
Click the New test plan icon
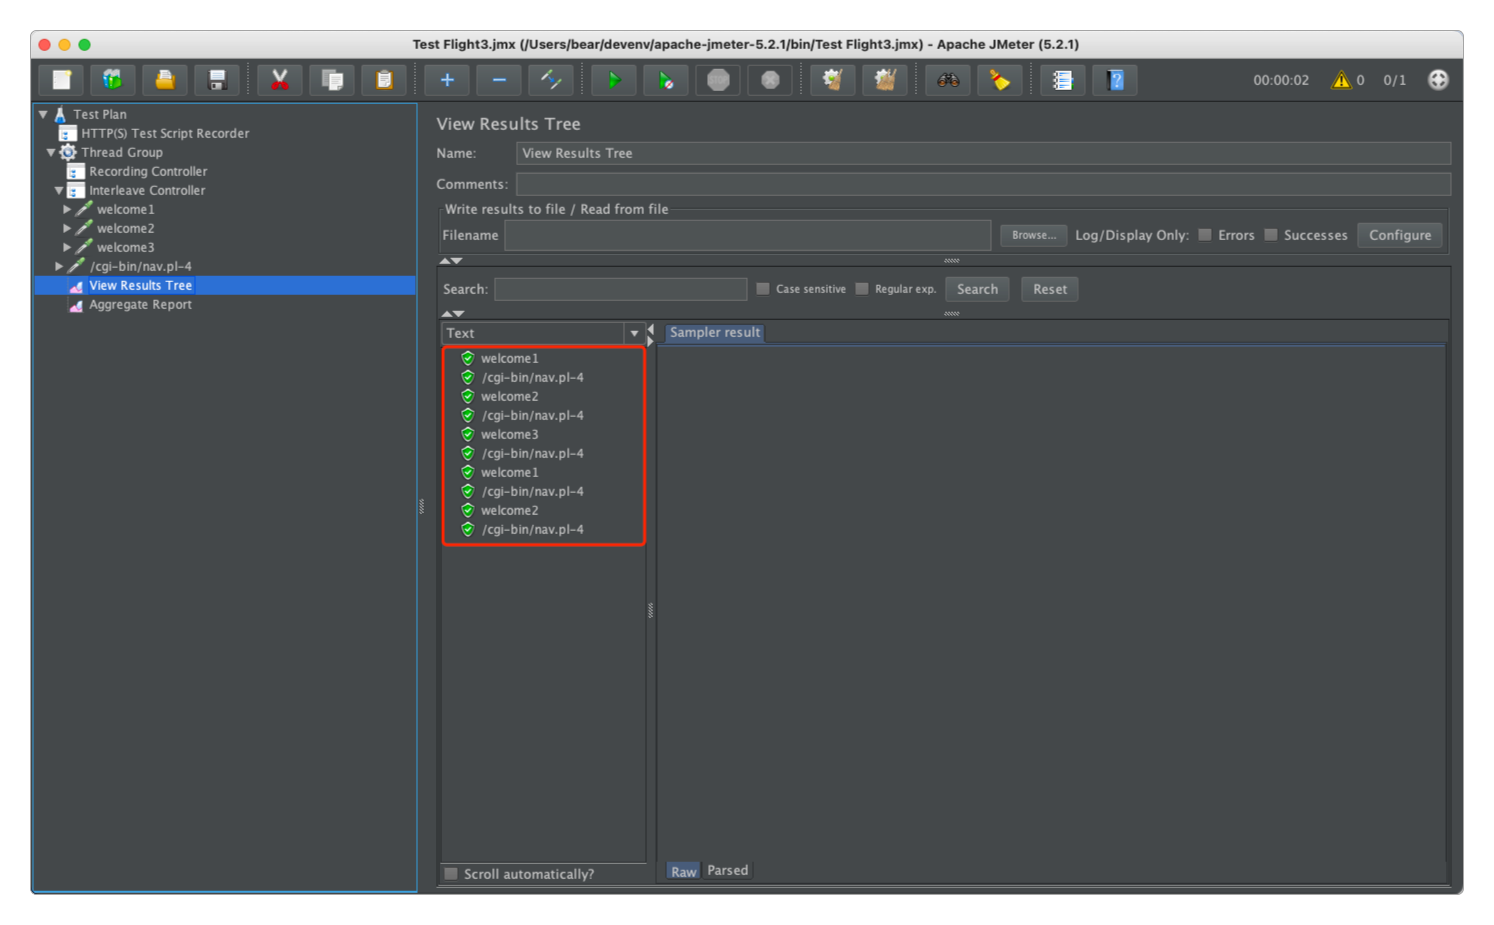[62, 80]
